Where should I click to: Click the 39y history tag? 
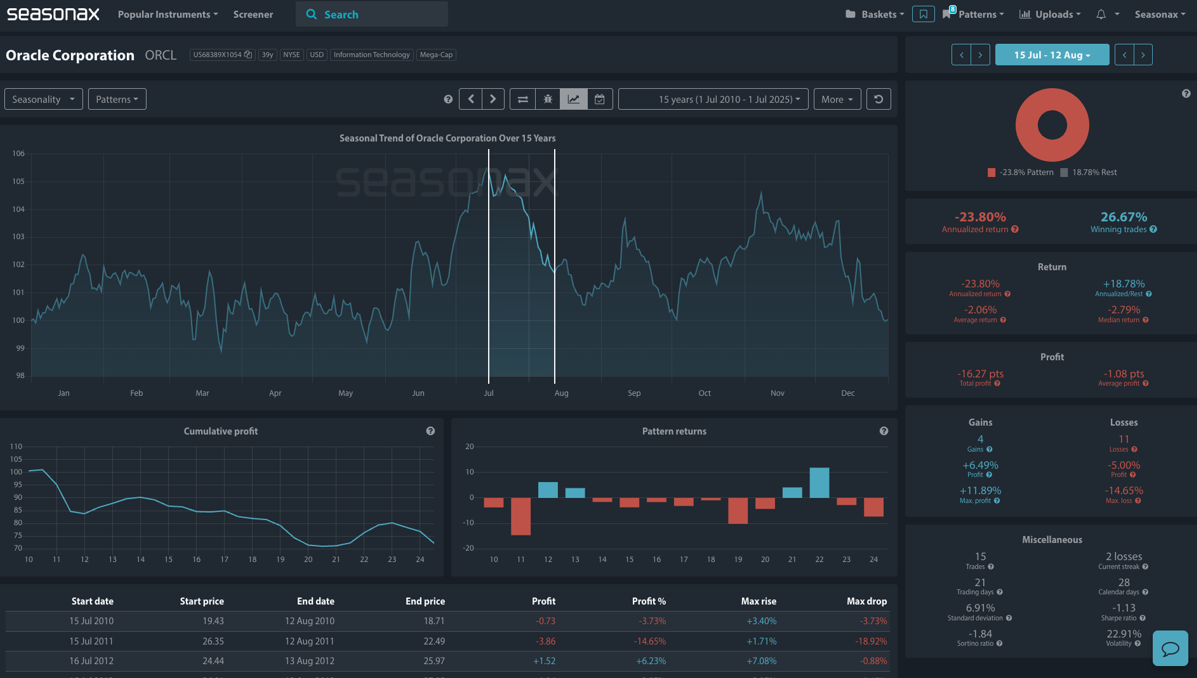pyautogui.click(x=267, y=55)
